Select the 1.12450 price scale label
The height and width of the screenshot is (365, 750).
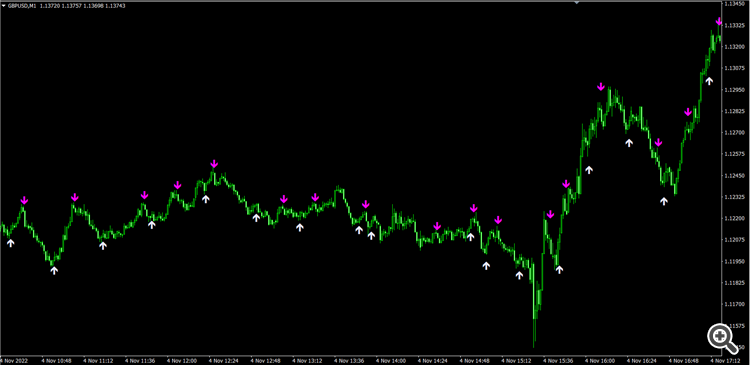tap(735, 176)
